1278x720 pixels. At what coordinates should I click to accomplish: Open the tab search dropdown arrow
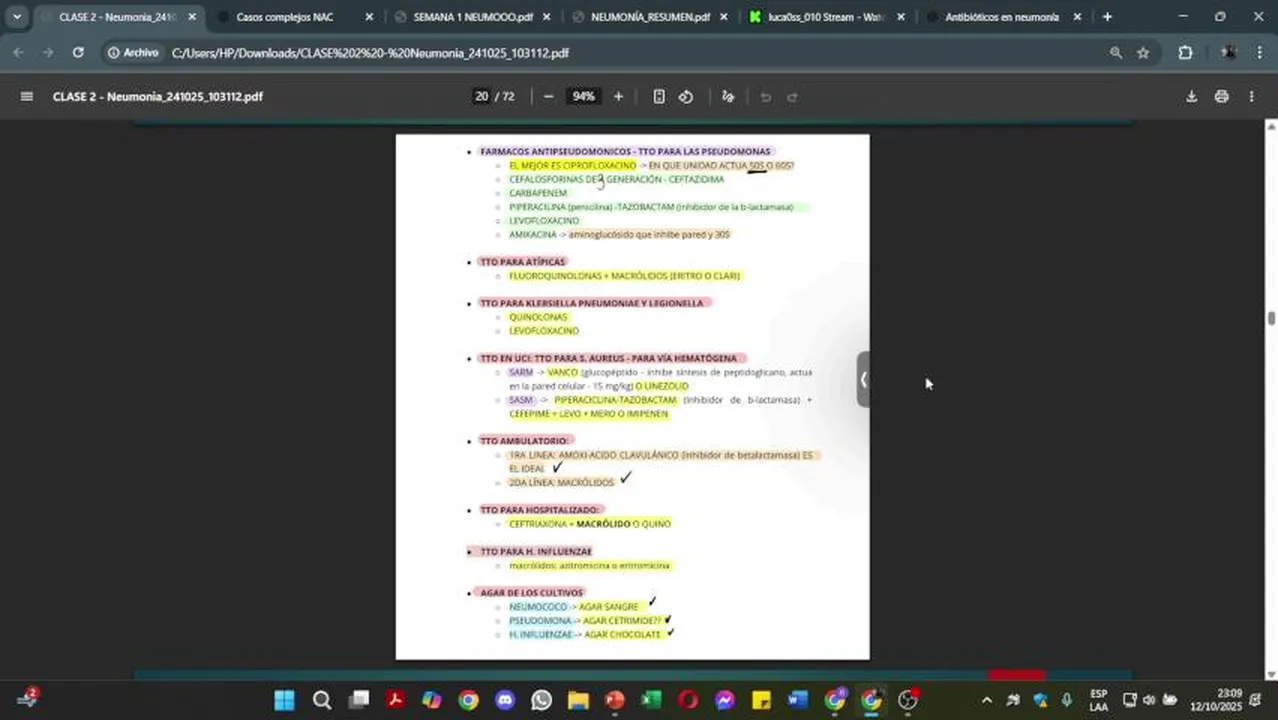[x=17, y=17]
